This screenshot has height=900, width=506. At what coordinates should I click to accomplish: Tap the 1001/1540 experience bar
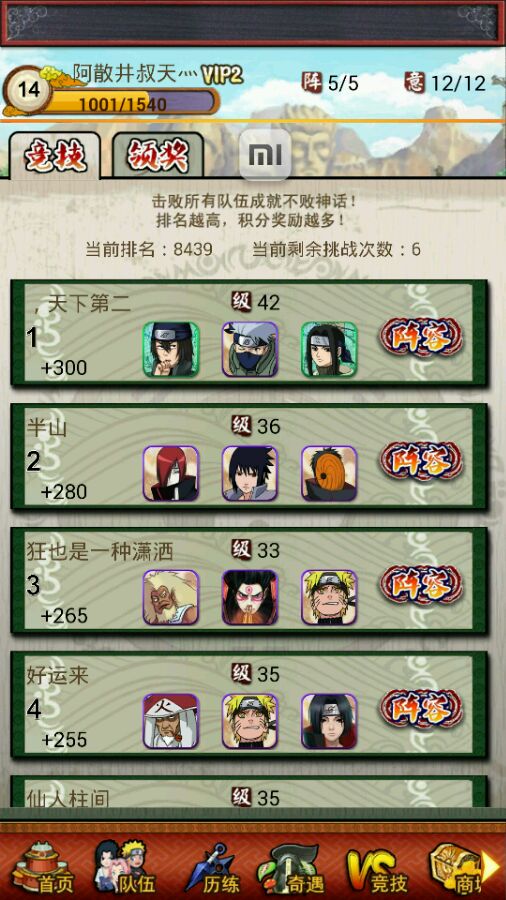point(131,103)
